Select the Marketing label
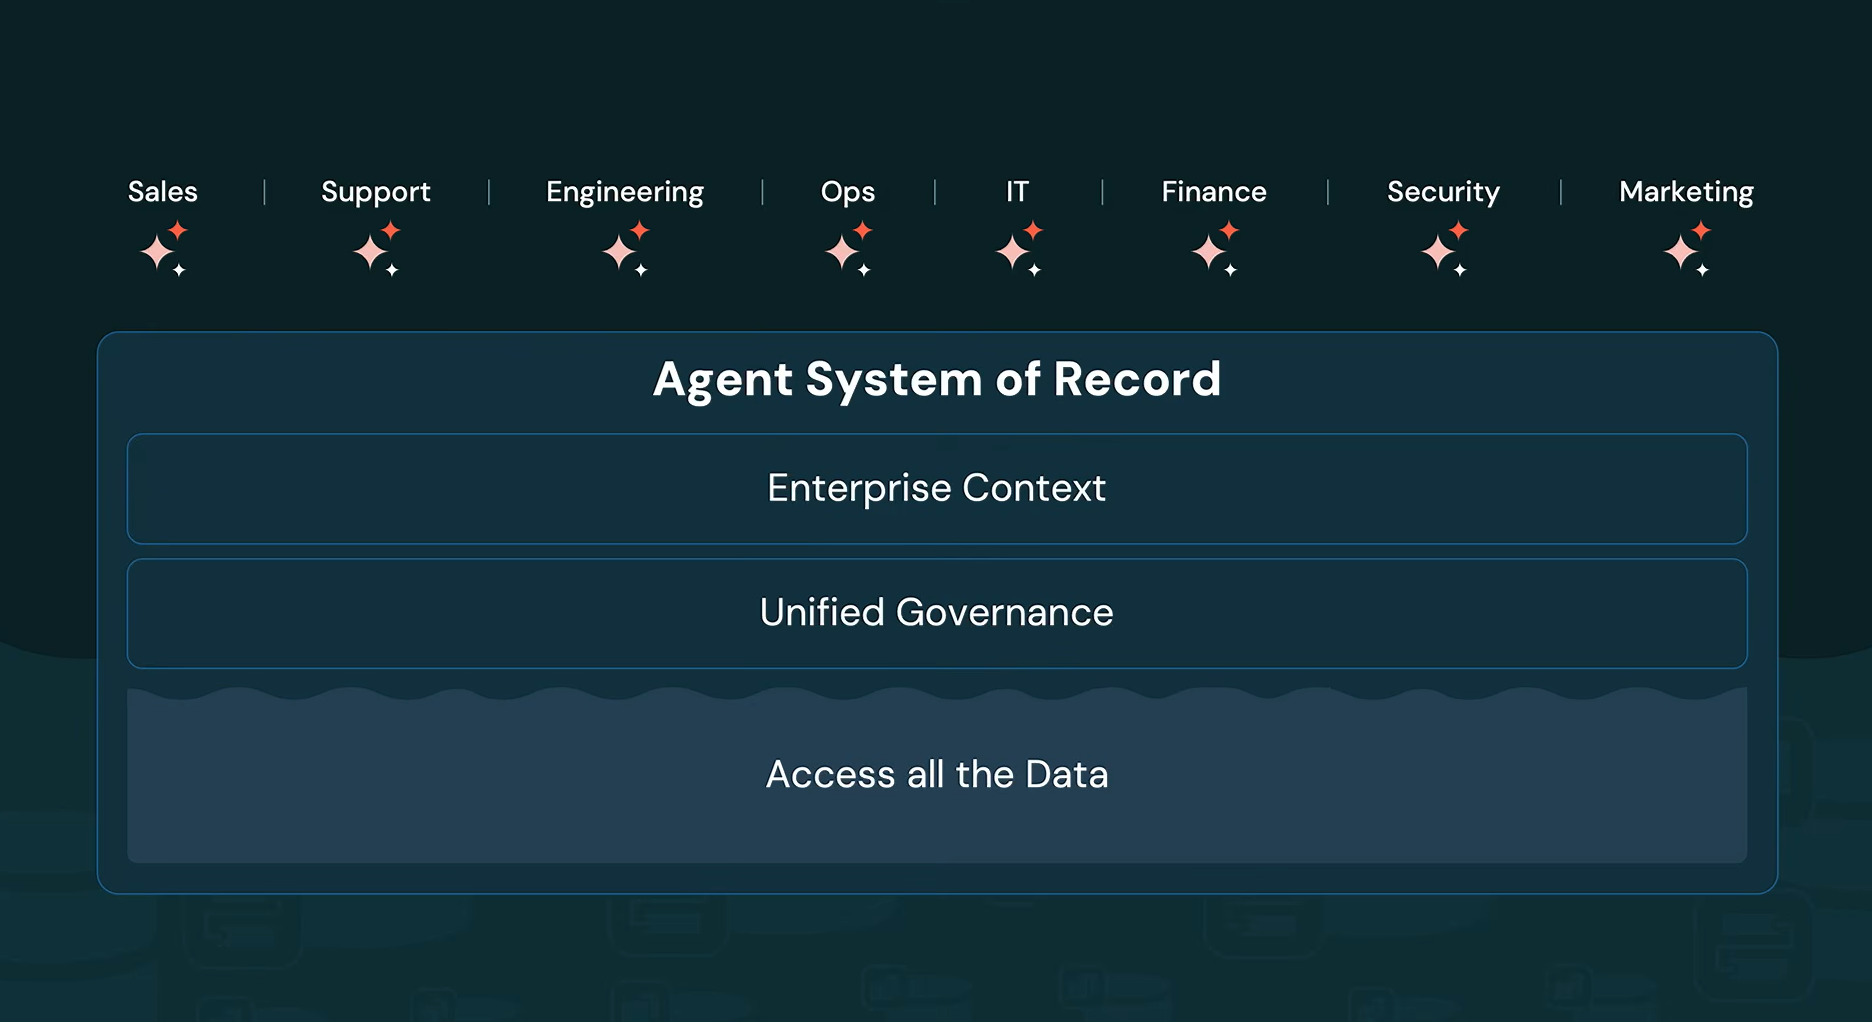Screen dimensions: 1872x1022 [1686, 192]
